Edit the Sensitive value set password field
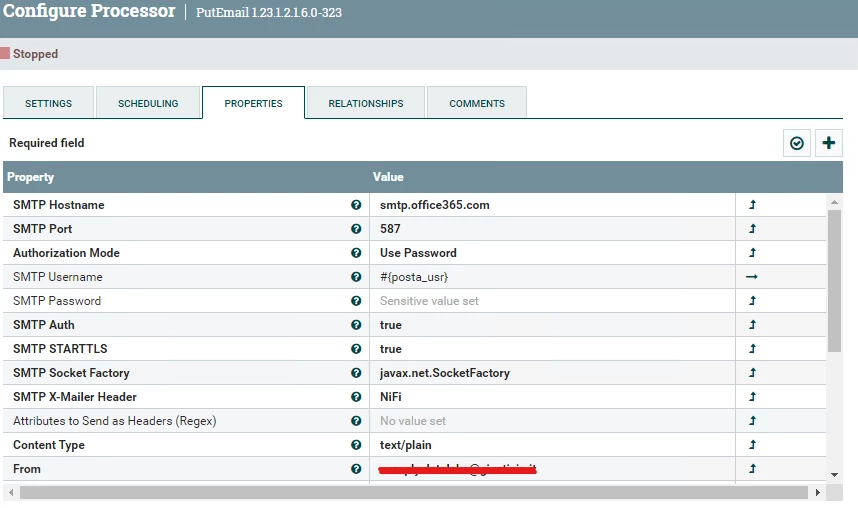Viewport: 858px width, 508px height. tap(552, 301)
